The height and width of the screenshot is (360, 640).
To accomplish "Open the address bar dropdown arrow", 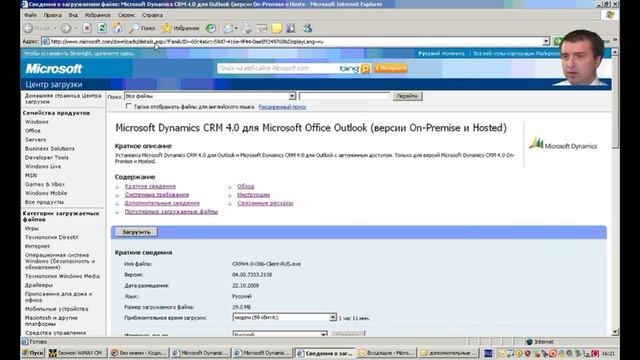I will click(x=546, y=42).
